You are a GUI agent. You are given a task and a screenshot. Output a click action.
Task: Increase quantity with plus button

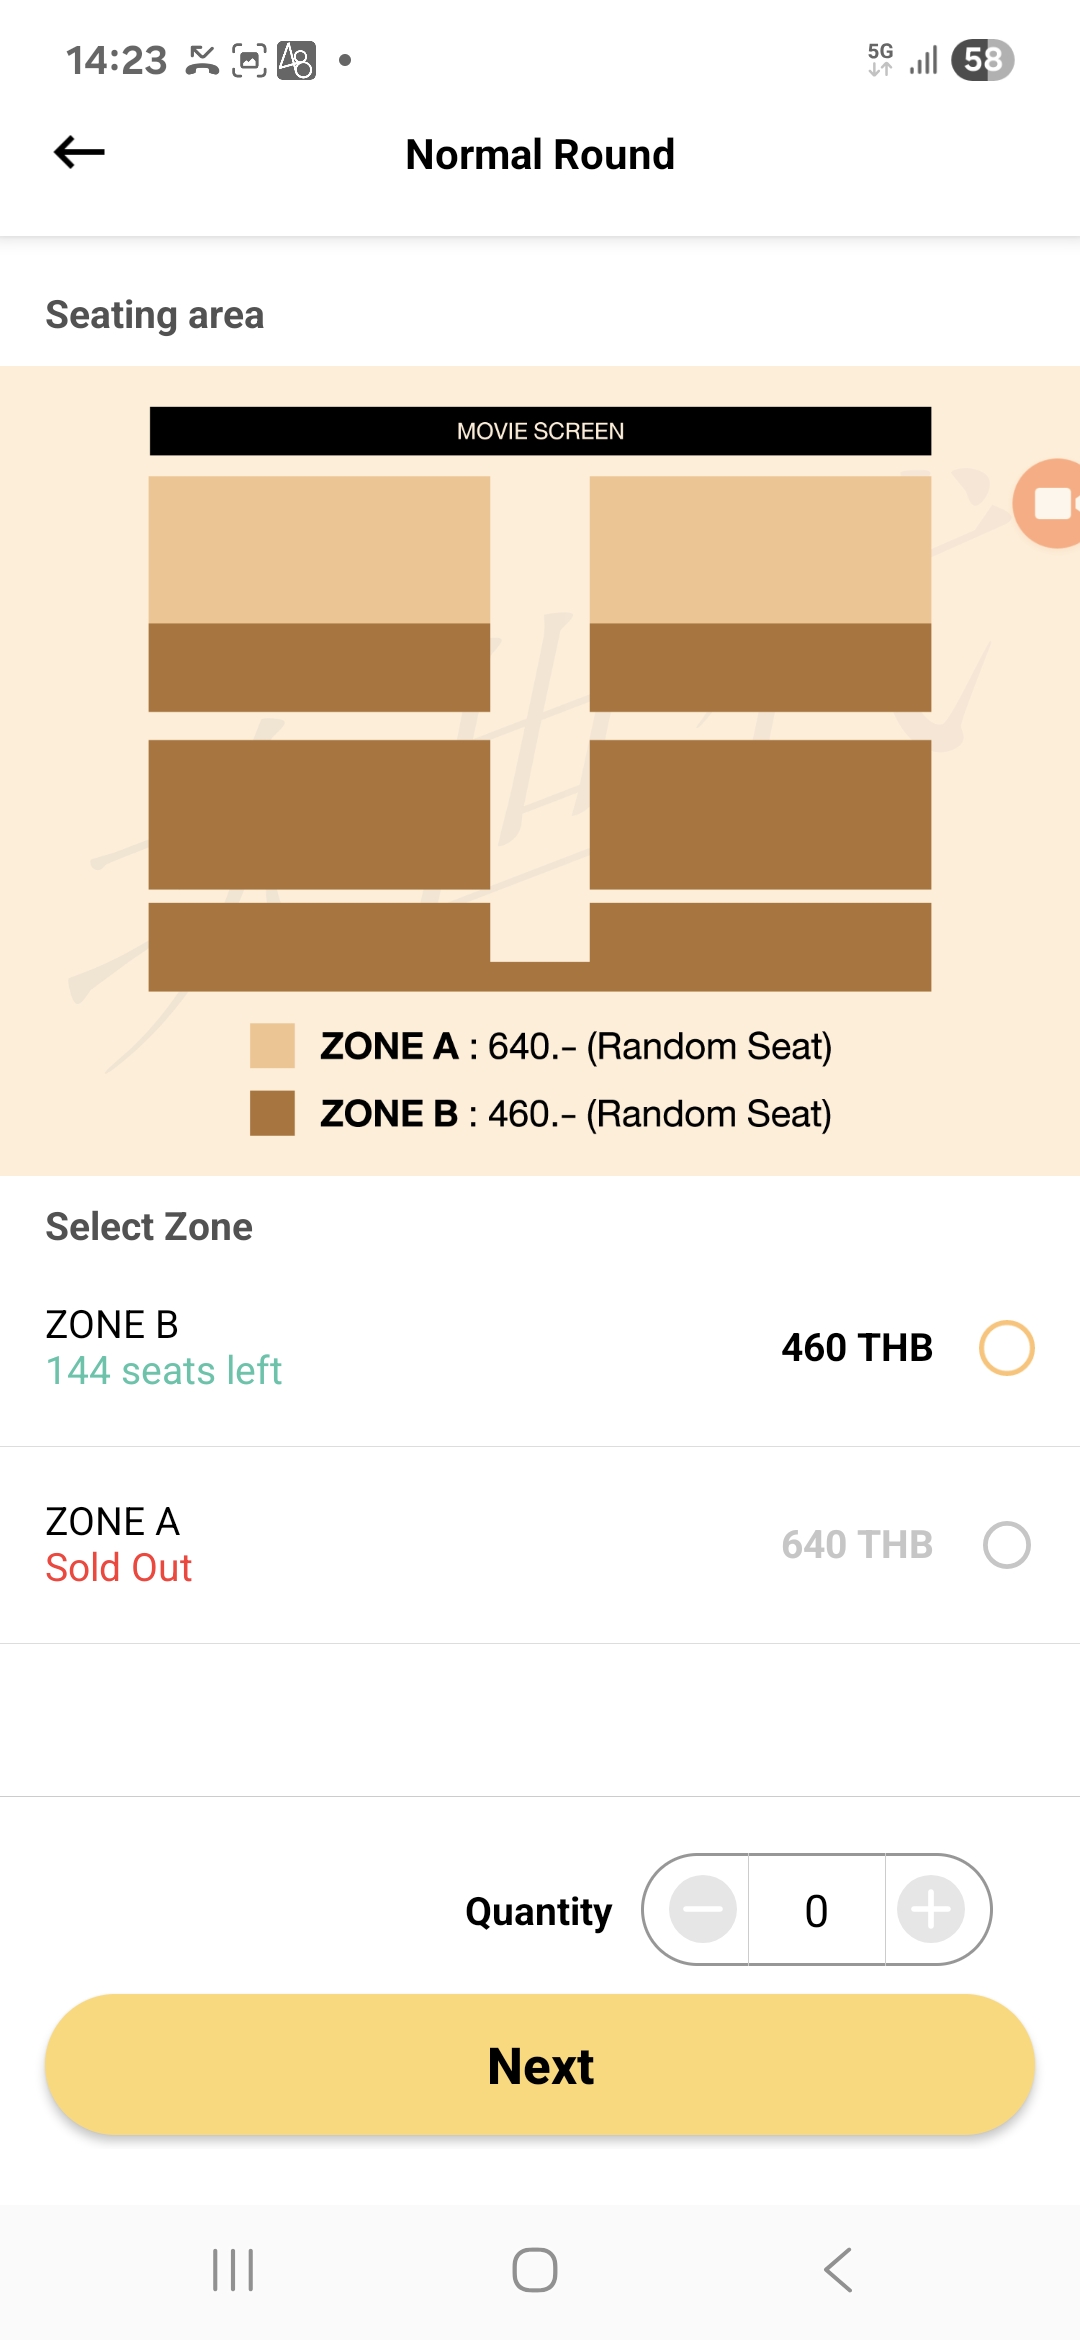pyautogui.click(x=930, y=1909)
